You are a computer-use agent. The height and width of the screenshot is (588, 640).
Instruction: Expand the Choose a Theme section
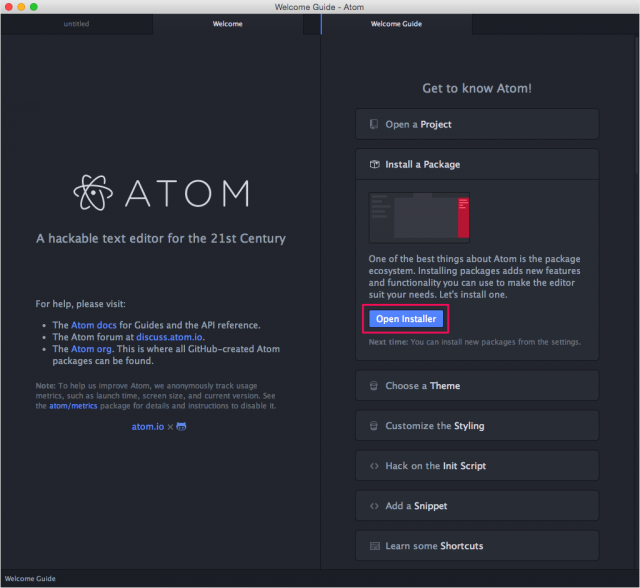click(x=477, y=386)
